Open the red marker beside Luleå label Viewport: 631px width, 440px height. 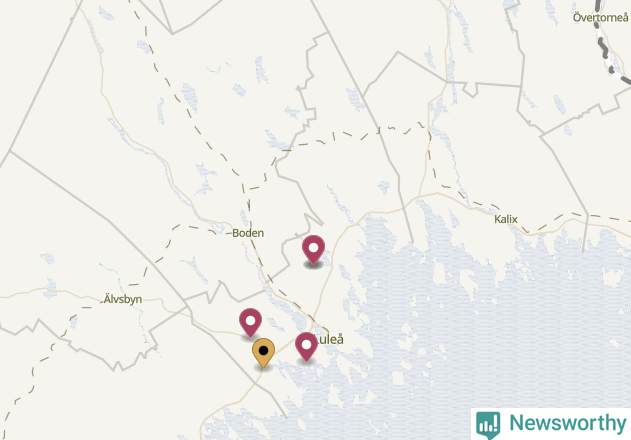tap(306, 347)
